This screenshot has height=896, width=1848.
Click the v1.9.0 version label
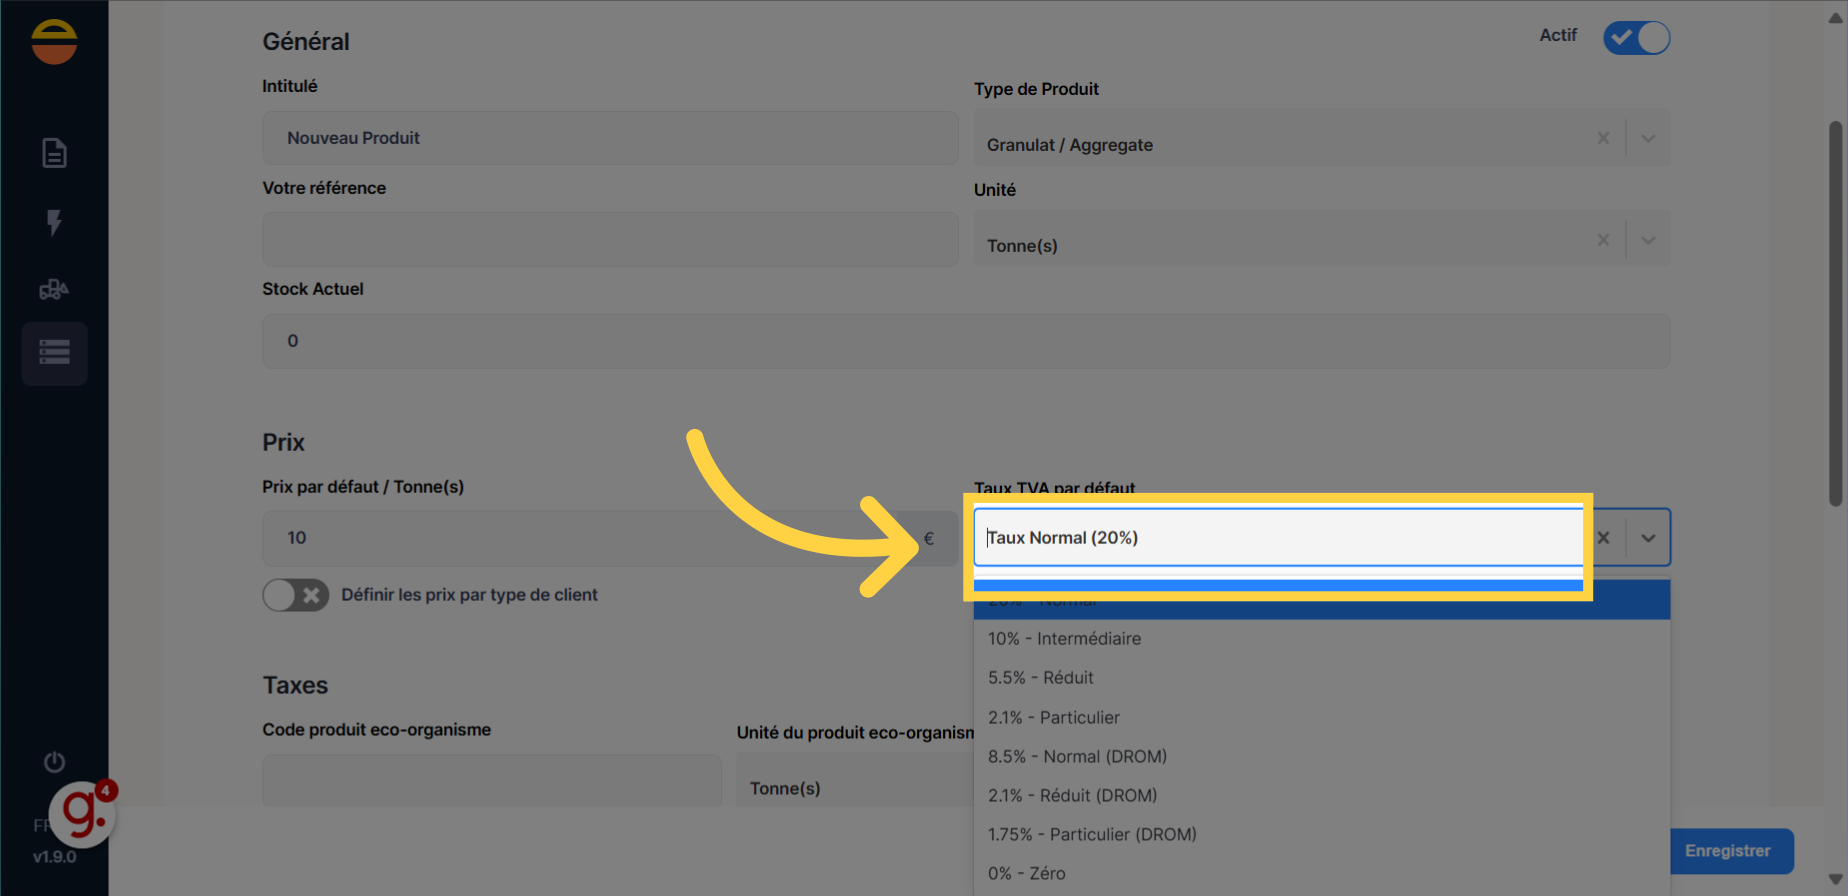coord(54,857)
